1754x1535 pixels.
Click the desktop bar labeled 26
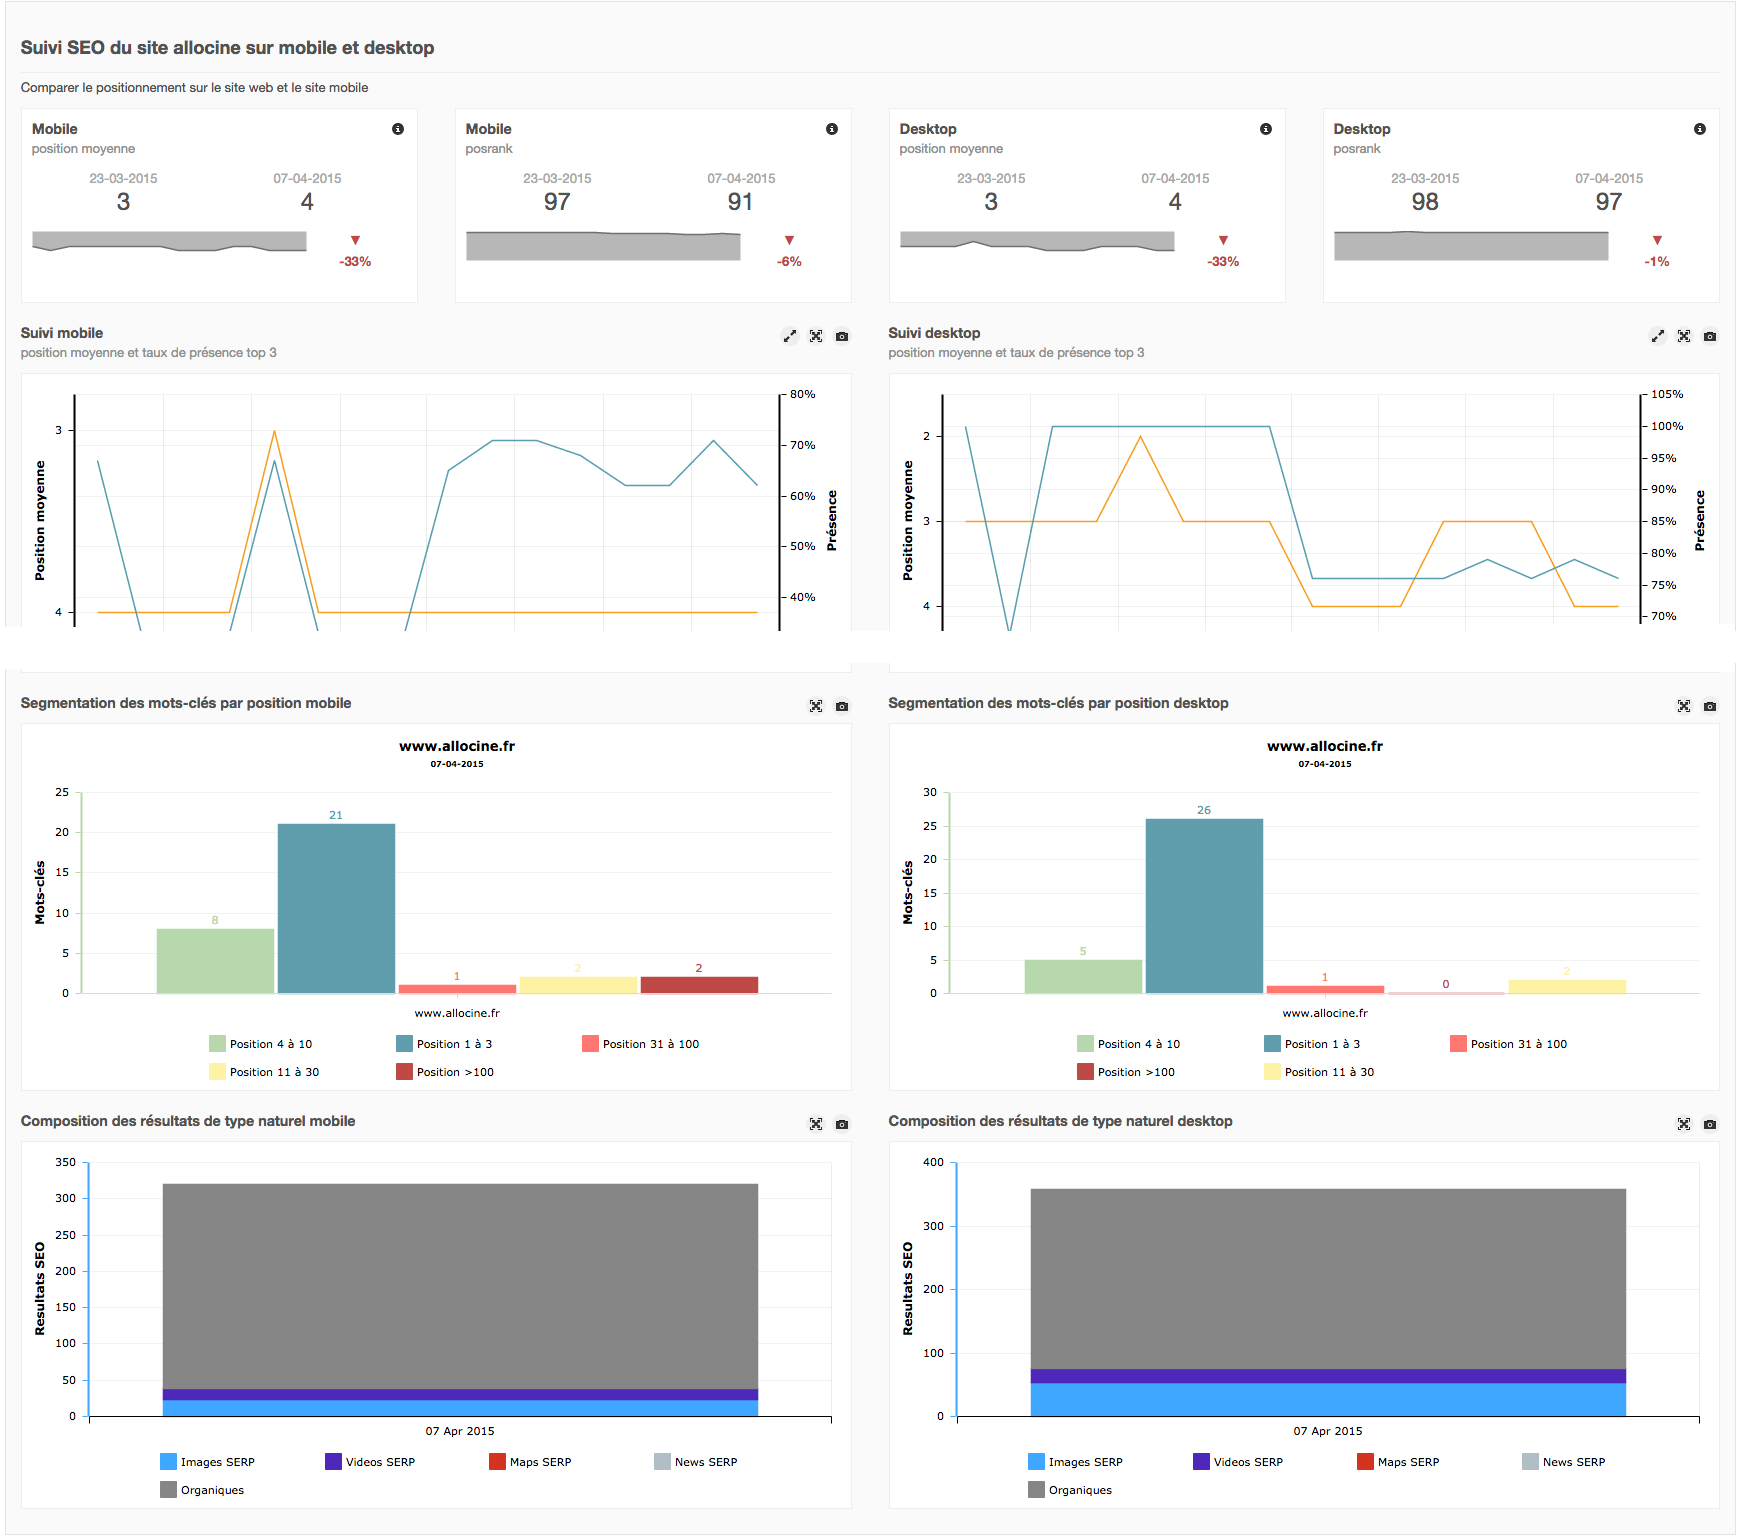[1204, 906]
